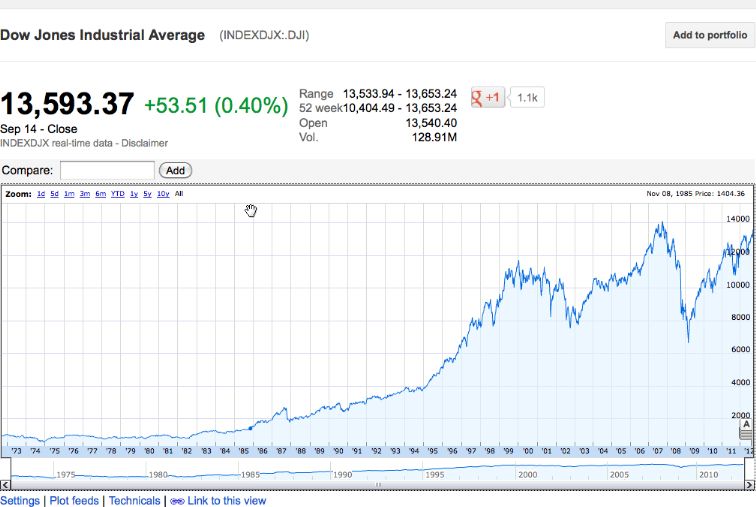The width and height of the screenshot is (756, 507).
Task: Click Link to this view
Action: pyautogui.click(x=227, y=501)
